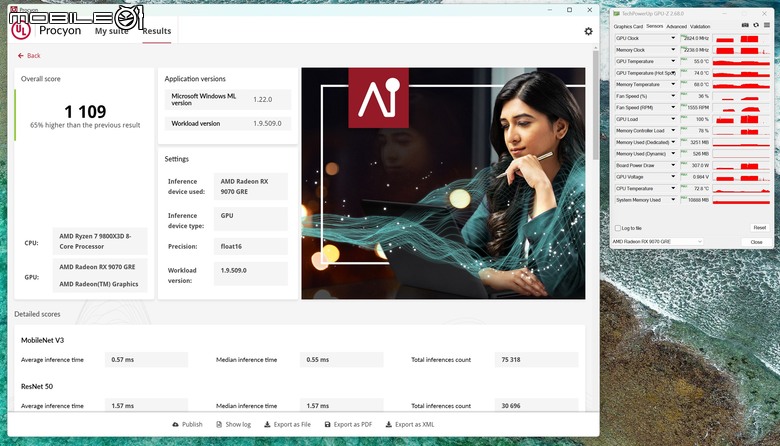Click the Show log document icon
This screenshot has height=446, width=780.
pyautogui.click(x=219, y=425)
